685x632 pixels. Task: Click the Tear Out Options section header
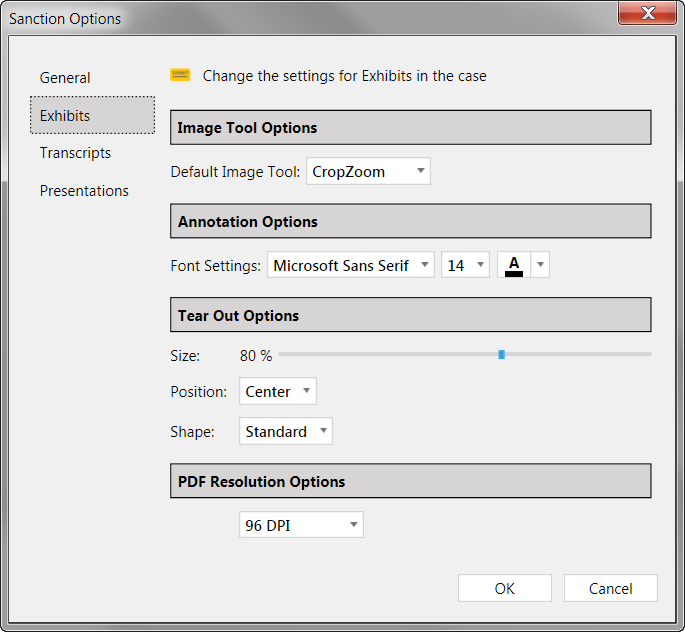[411, 315]
